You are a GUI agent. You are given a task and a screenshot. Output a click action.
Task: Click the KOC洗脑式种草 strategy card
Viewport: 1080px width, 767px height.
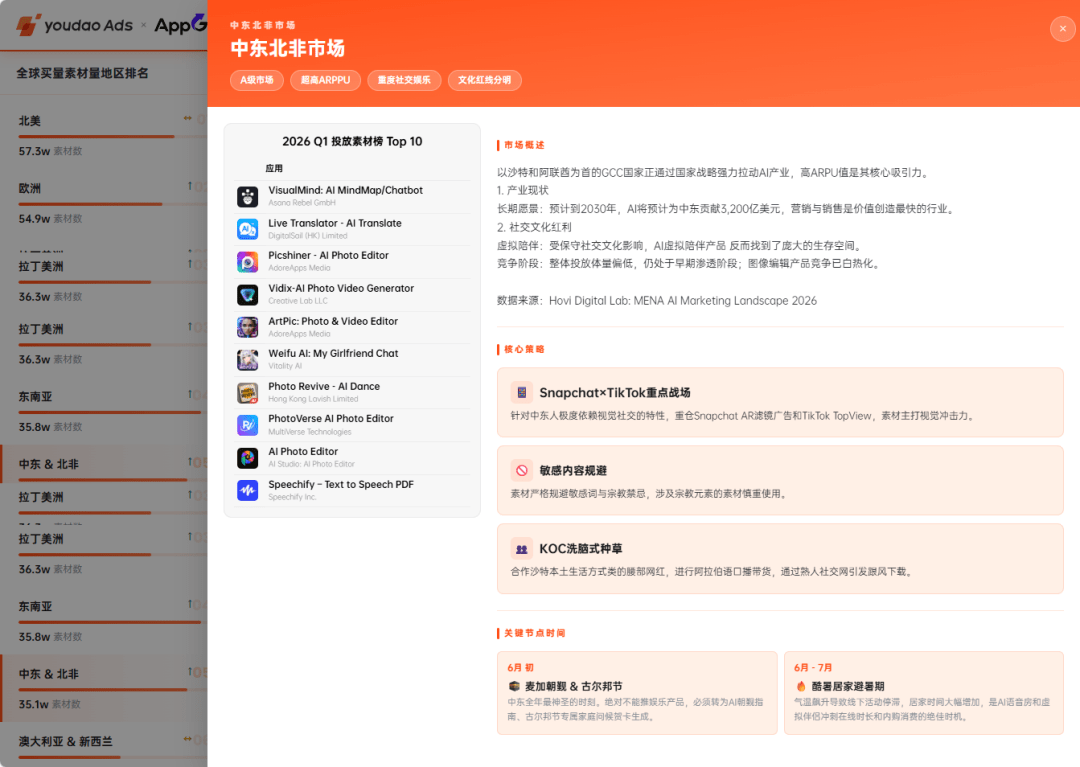tap(780, 558)
